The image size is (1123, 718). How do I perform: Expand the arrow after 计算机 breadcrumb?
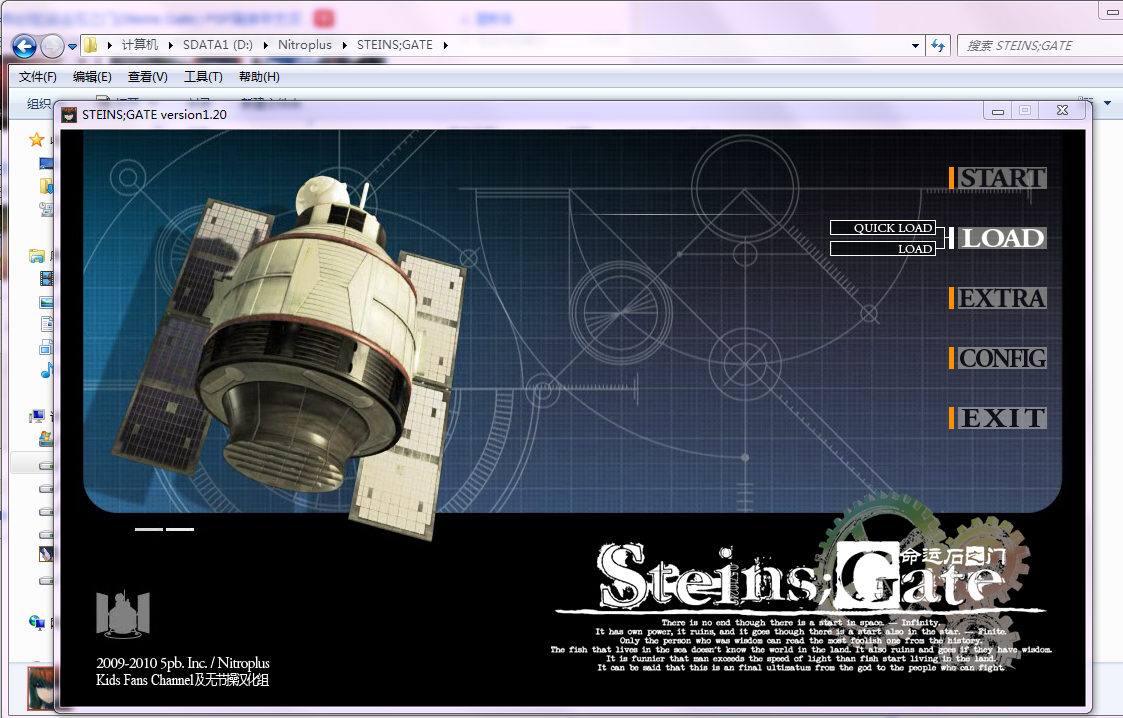point(170,45)
